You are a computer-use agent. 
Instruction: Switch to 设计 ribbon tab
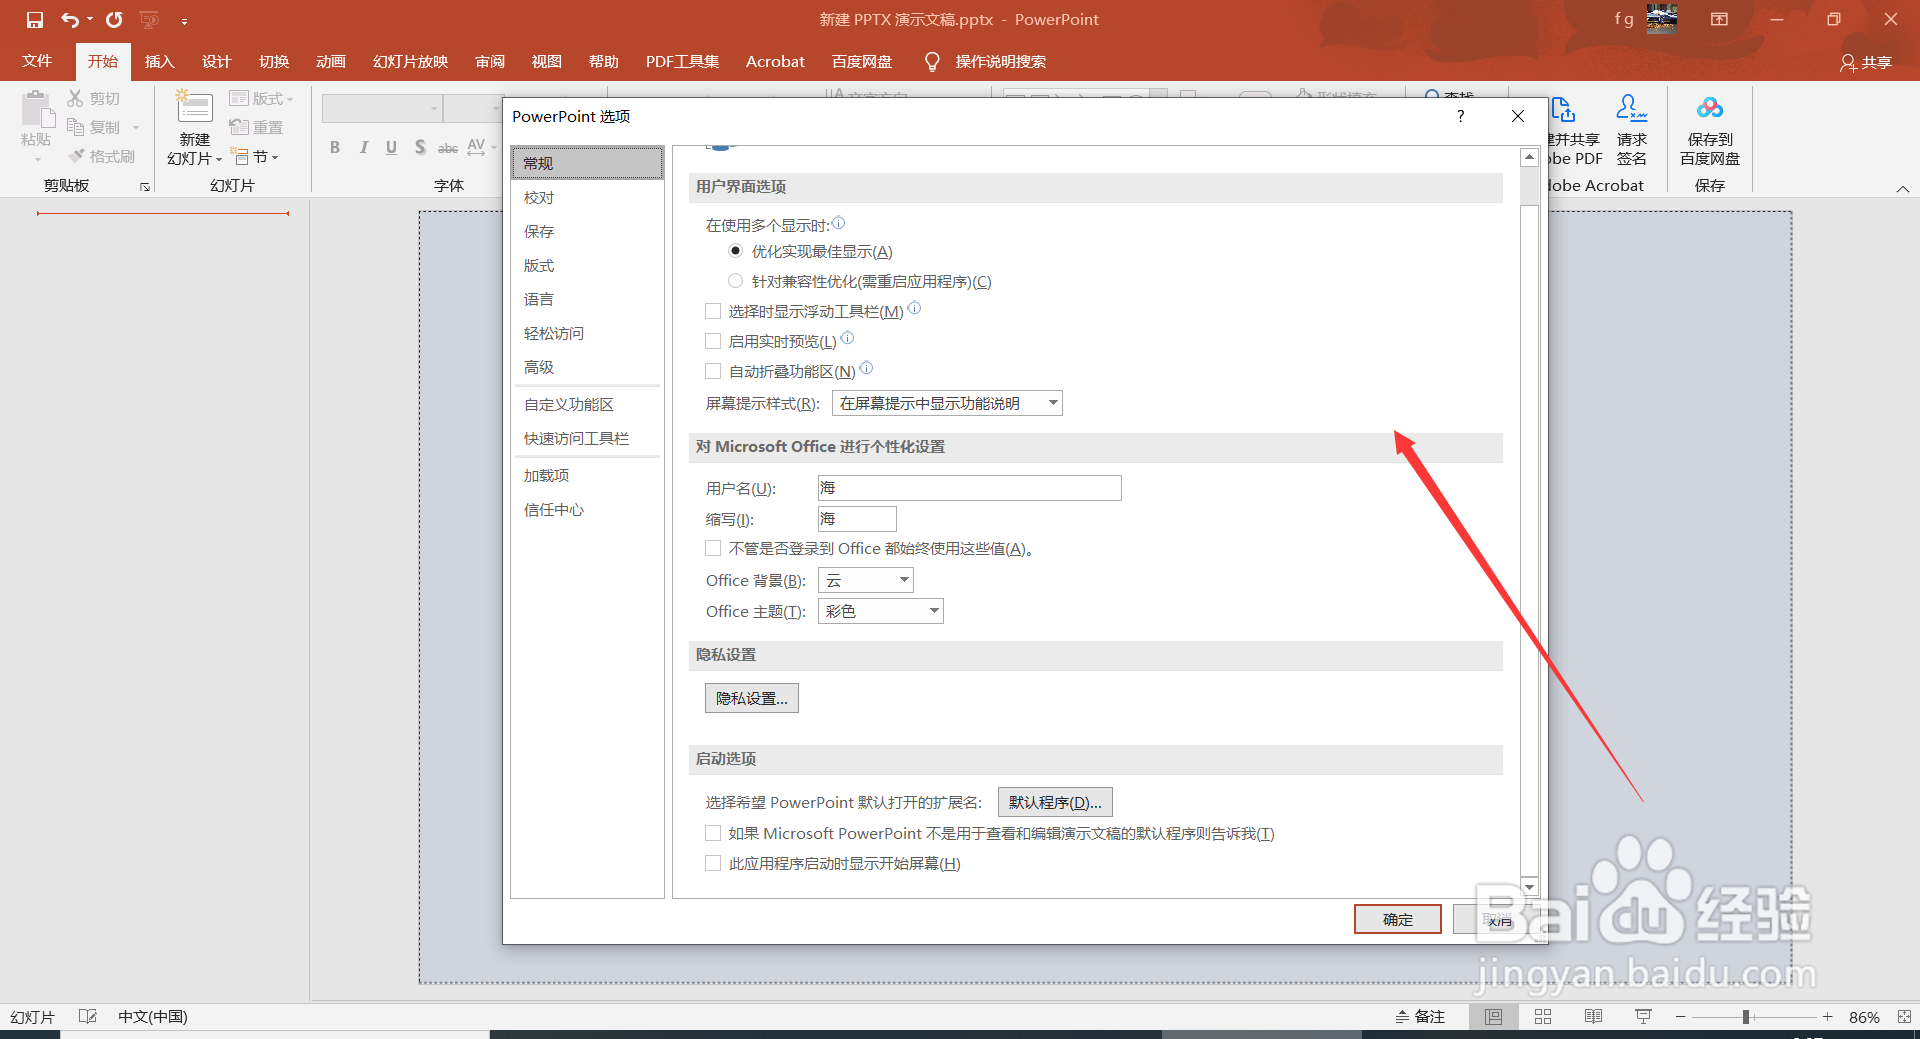coord(217,62)
